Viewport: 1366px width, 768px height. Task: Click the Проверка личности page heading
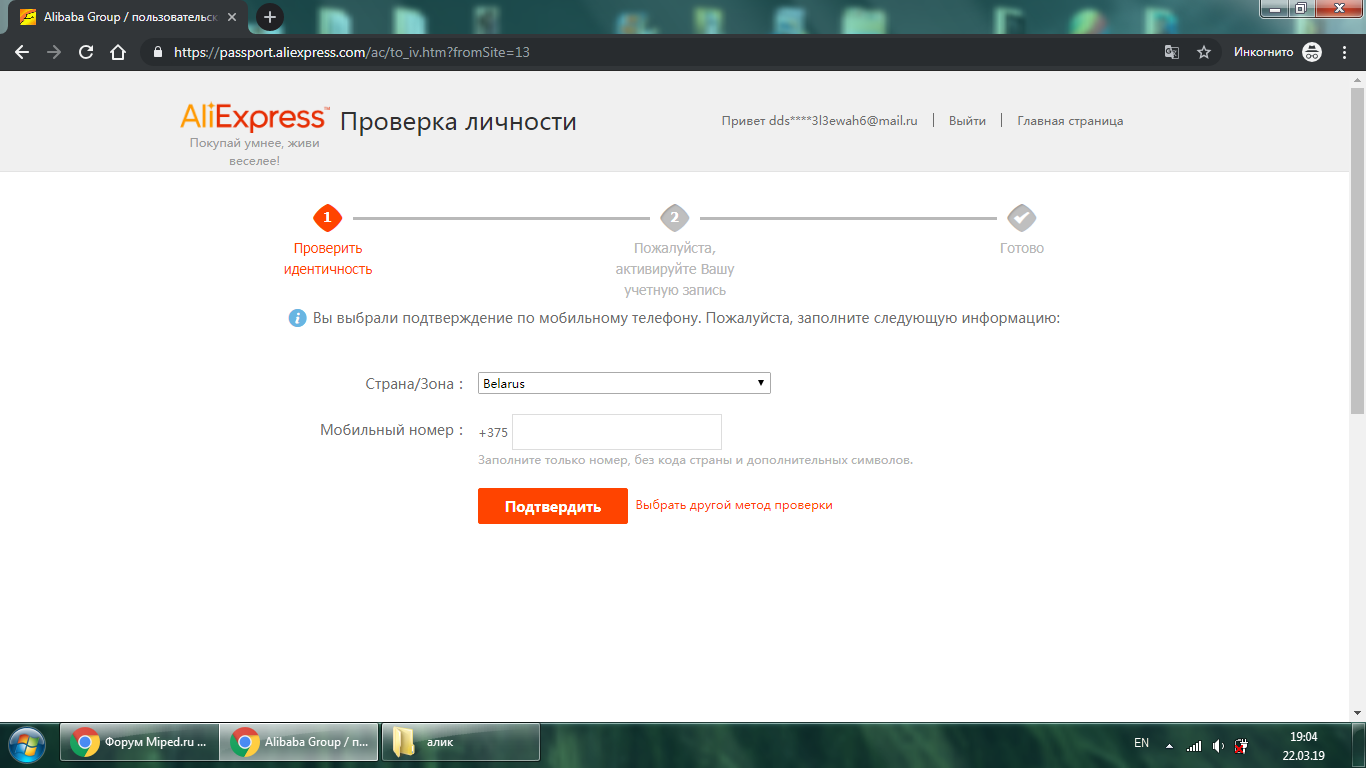(458, 122)
